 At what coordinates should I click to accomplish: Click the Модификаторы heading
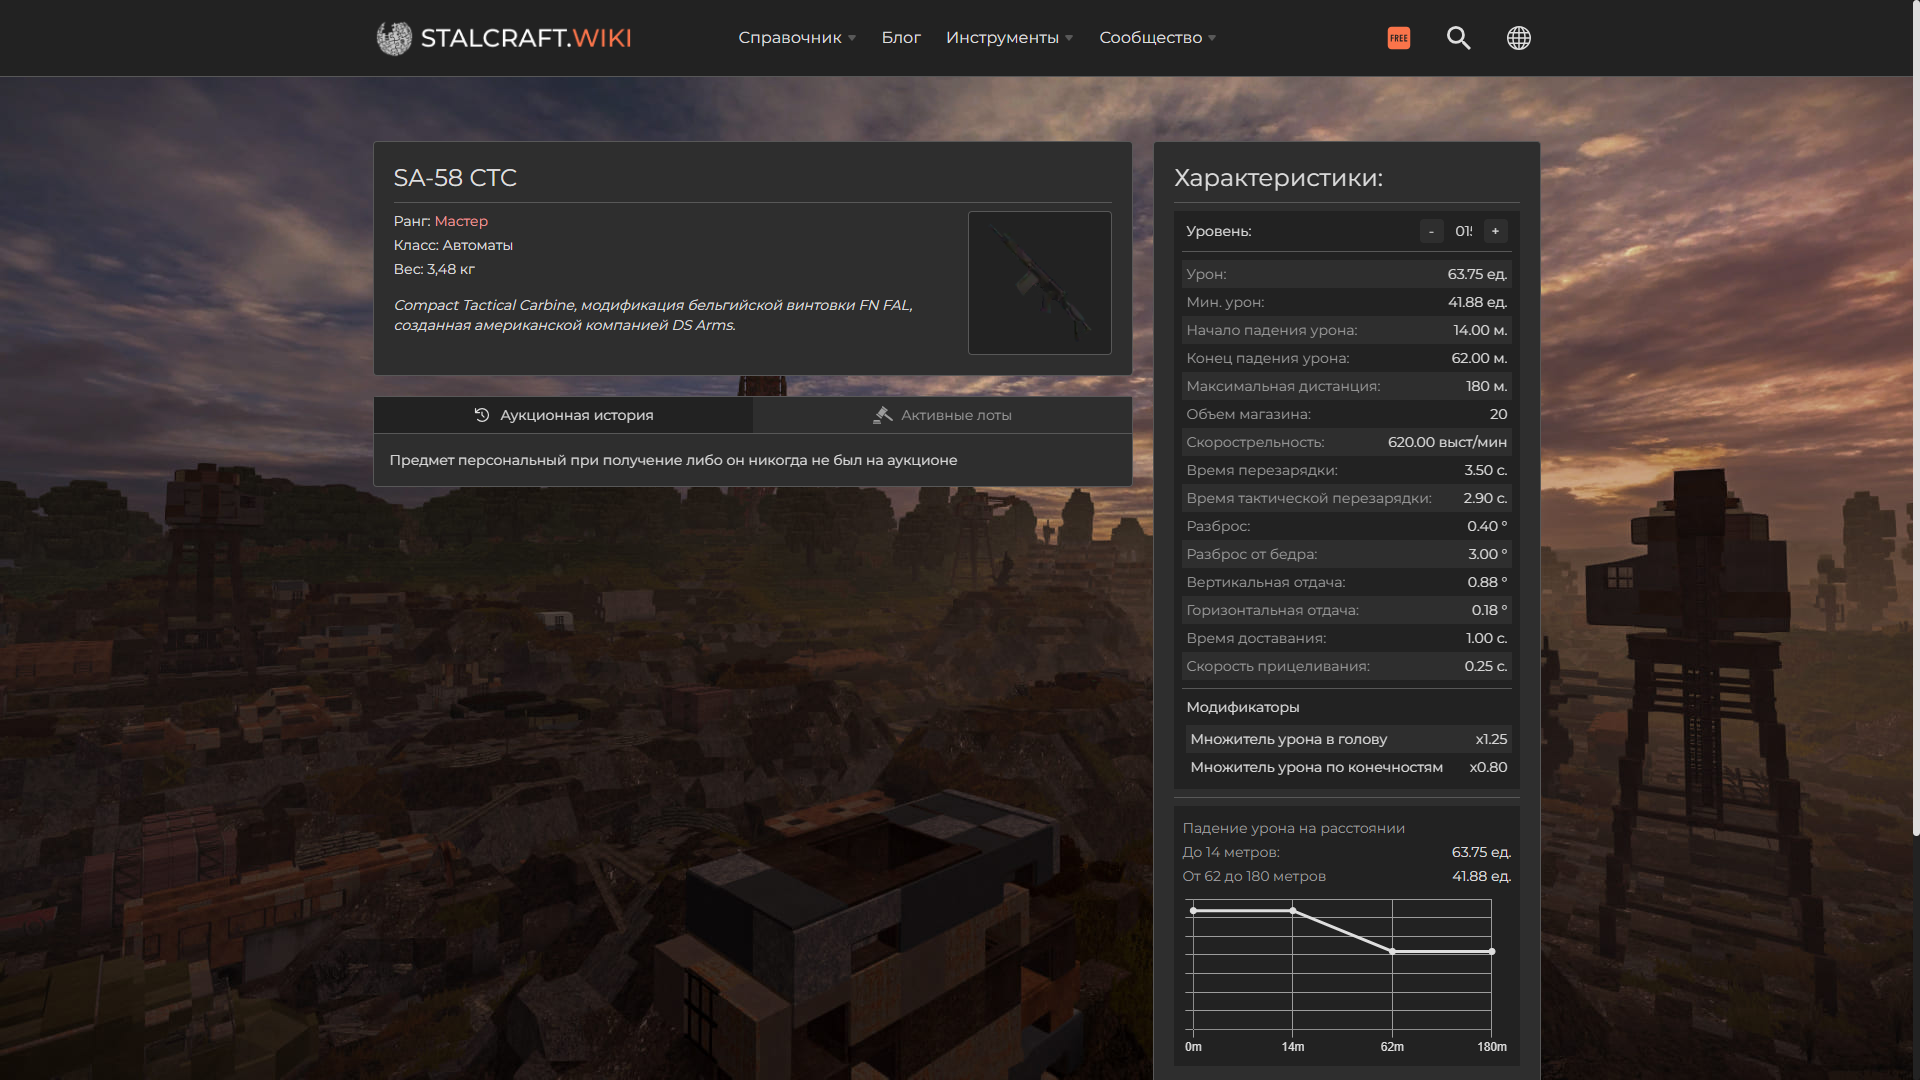click(1243, 707)
